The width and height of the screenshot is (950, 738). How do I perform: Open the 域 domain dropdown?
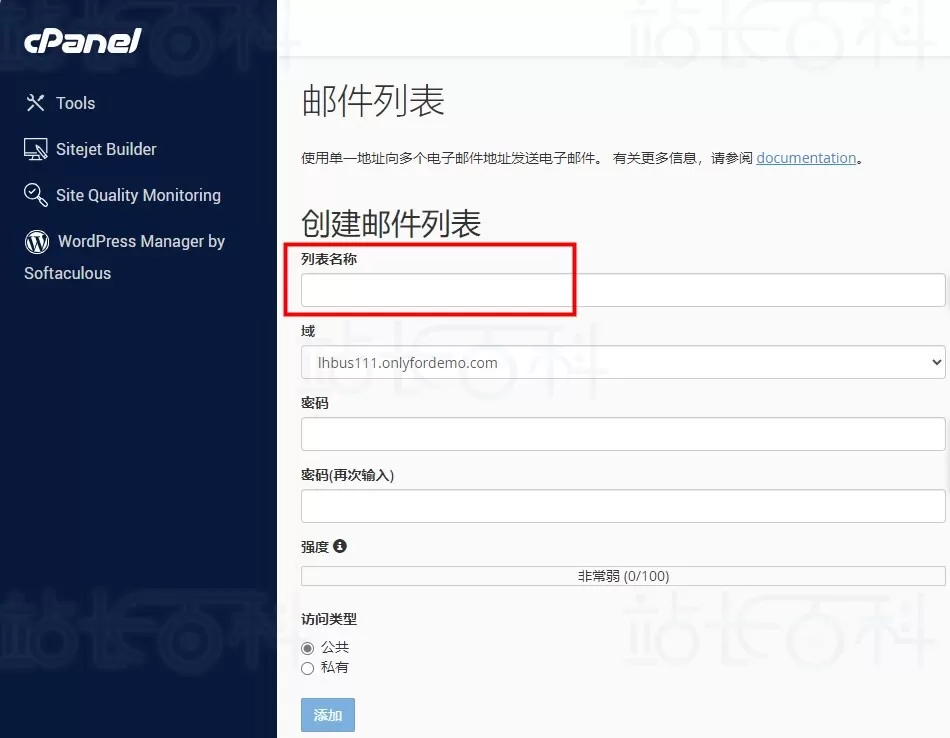(622, 363)
